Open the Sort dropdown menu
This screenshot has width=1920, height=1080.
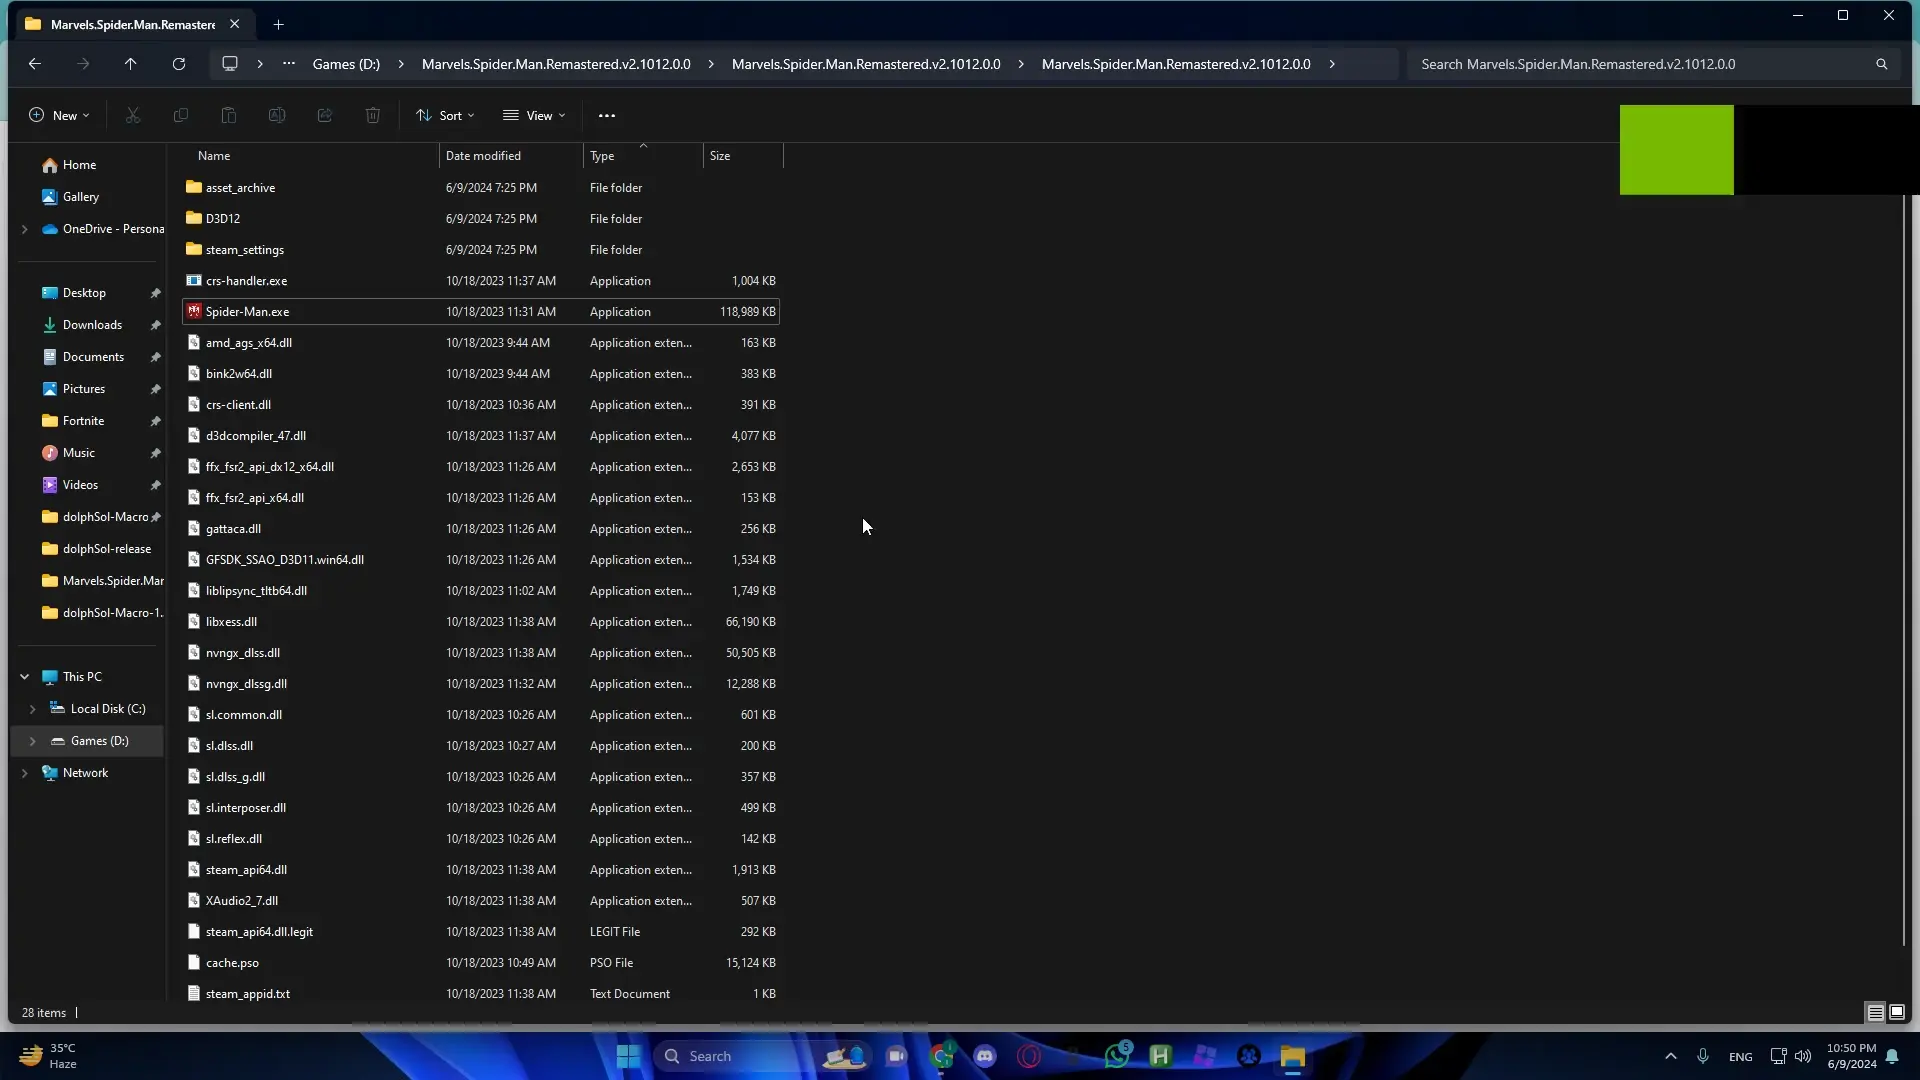pos(446,116)
